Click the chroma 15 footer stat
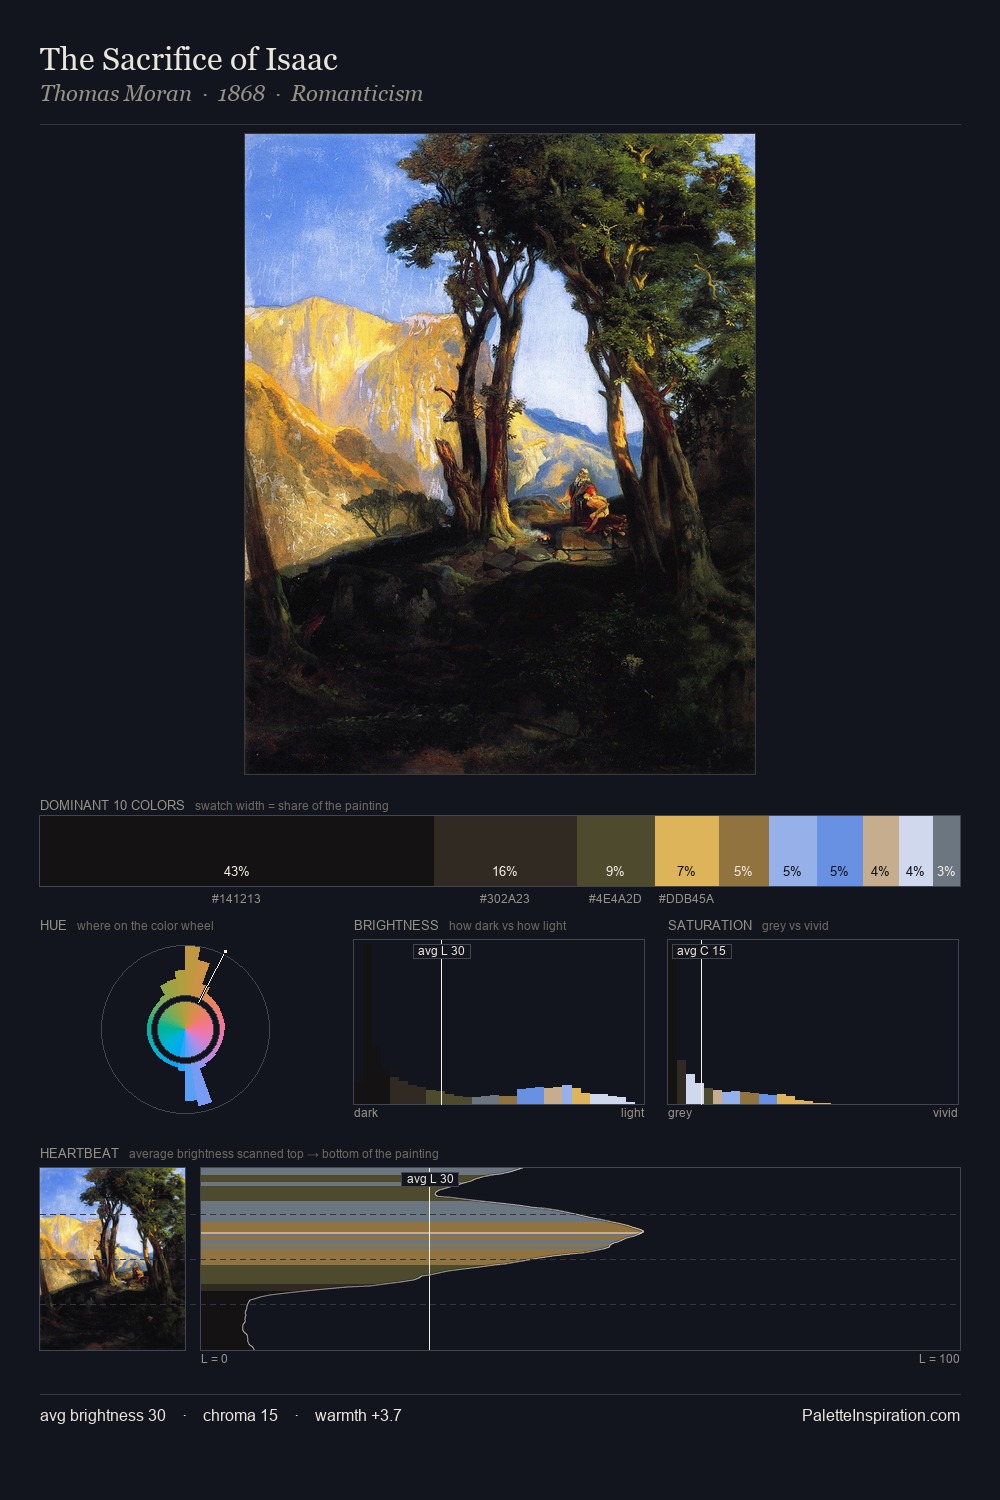This screenshot has width=1000, height=1500. (x=240, y=1415)
